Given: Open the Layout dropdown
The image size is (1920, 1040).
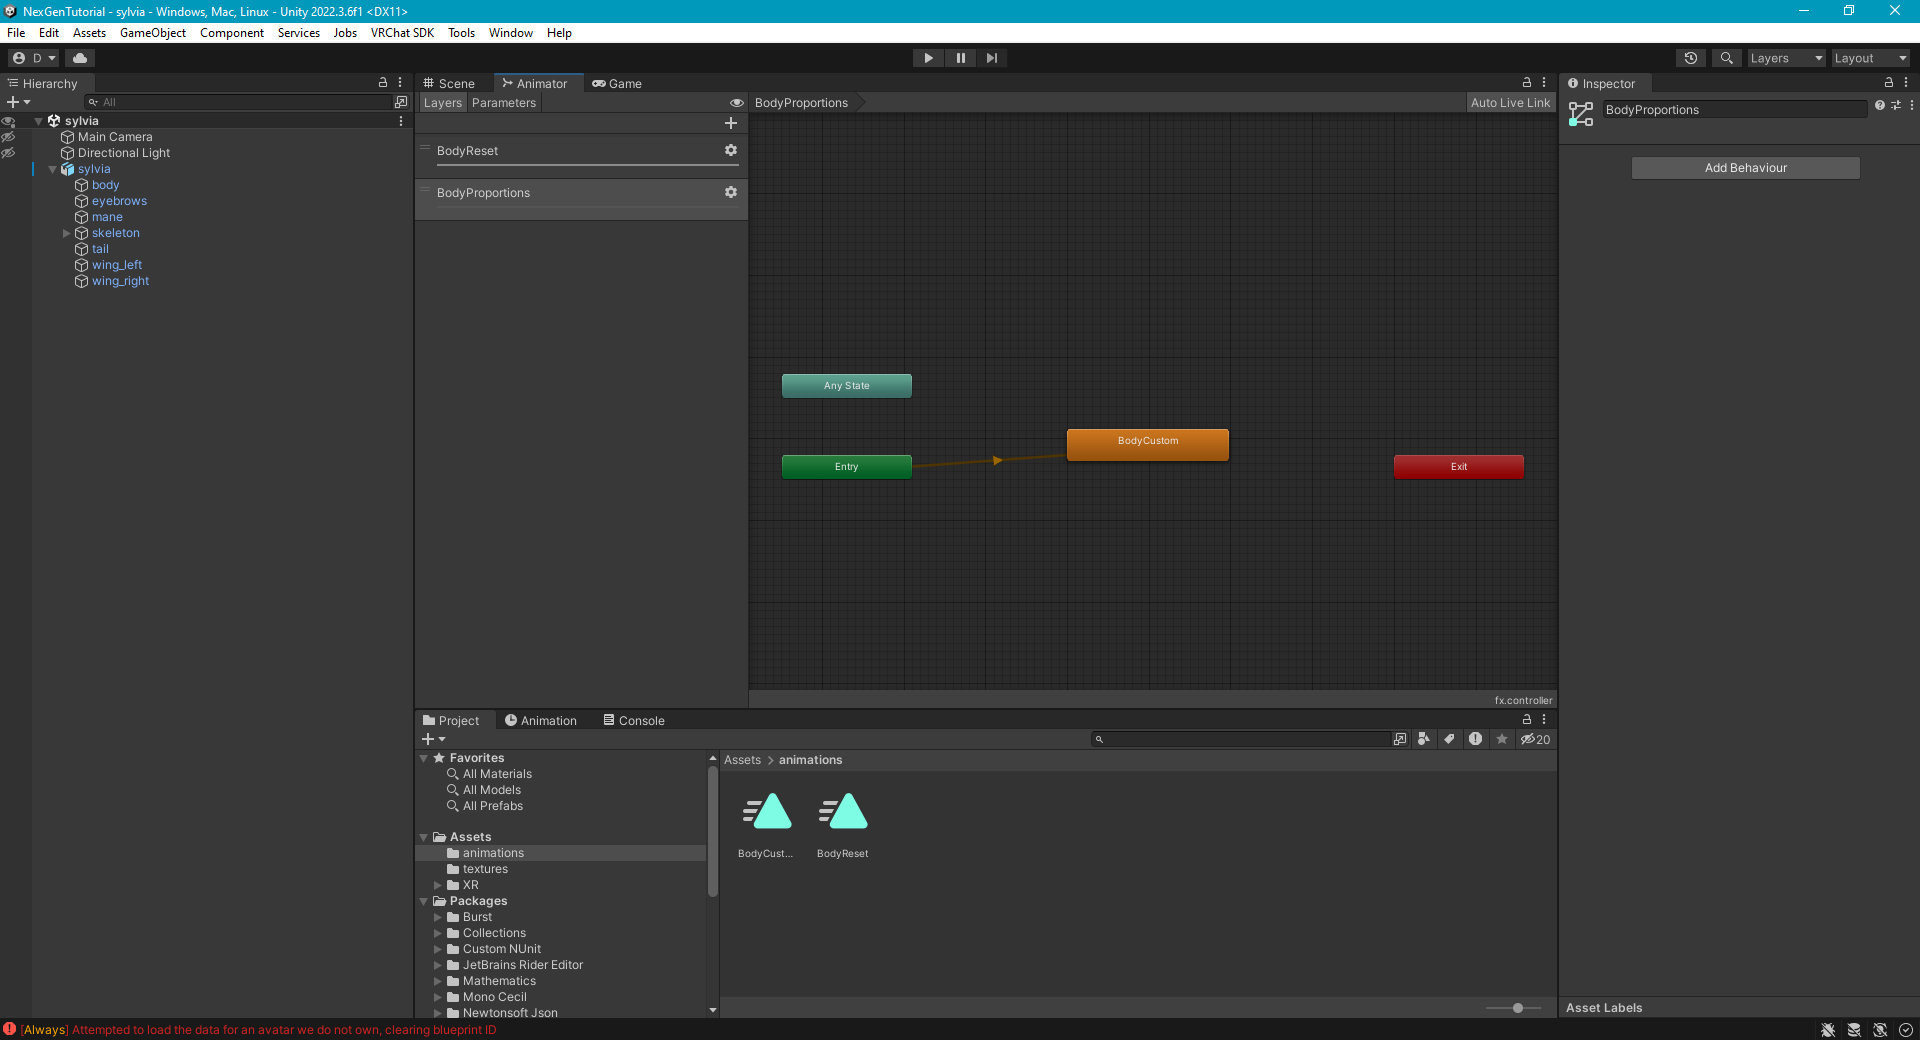Looking at the screenshot, I should [x=1870, y=58].
